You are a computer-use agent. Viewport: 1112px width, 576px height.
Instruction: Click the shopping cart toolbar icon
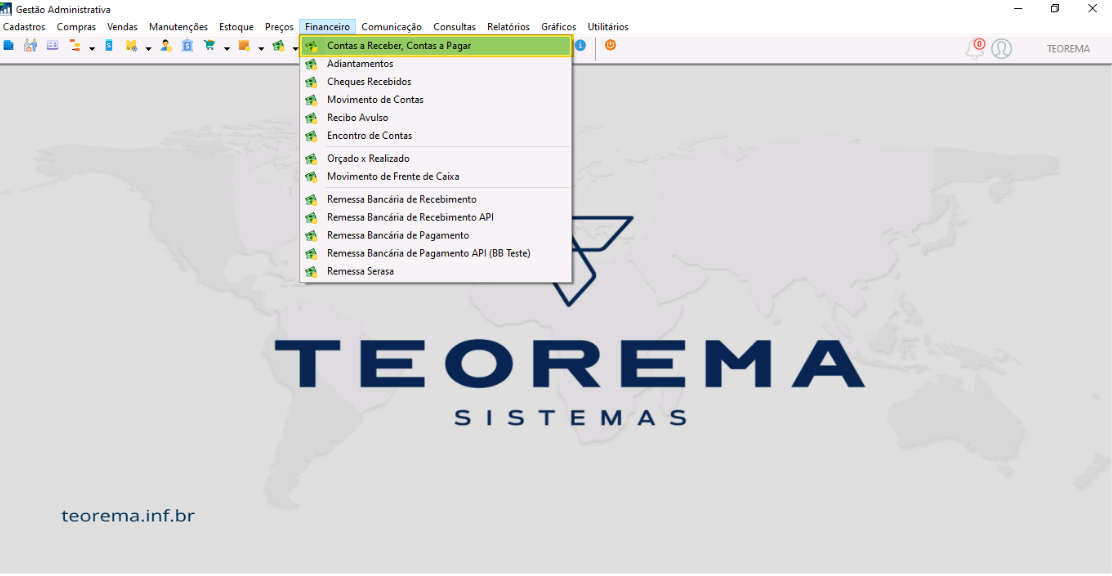[209, 45]
